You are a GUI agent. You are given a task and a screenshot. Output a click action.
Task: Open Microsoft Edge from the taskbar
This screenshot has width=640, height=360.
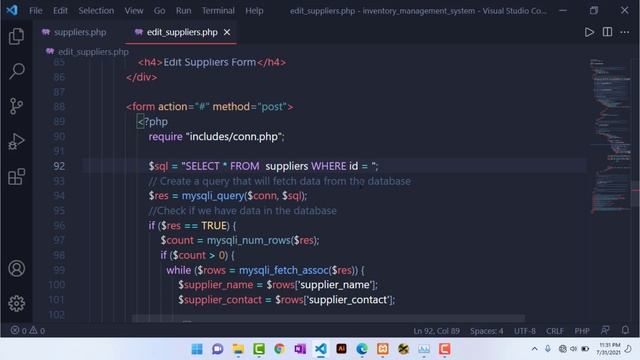[362, 349]
